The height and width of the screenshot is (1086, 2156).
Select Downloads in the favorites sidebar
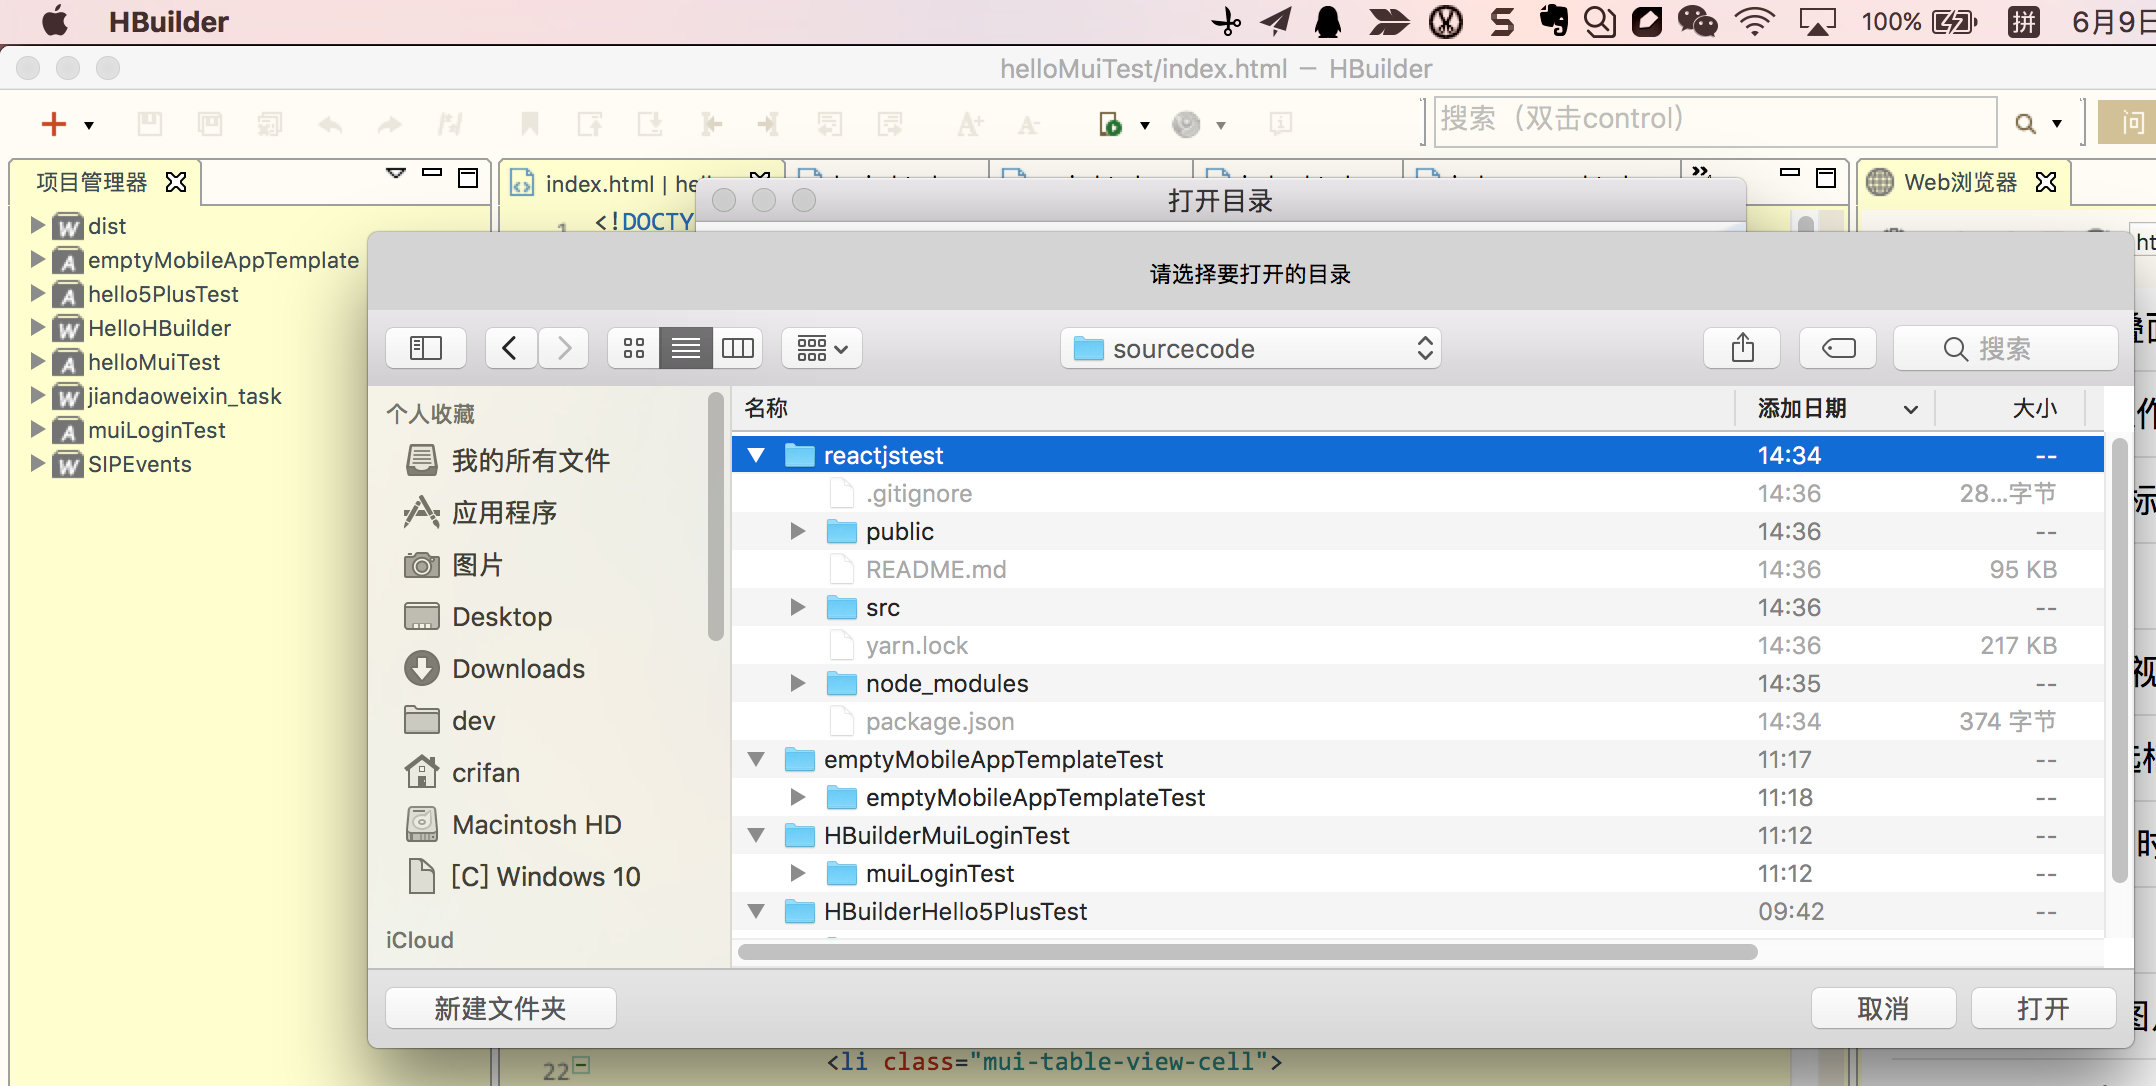(x=518, y=669)
